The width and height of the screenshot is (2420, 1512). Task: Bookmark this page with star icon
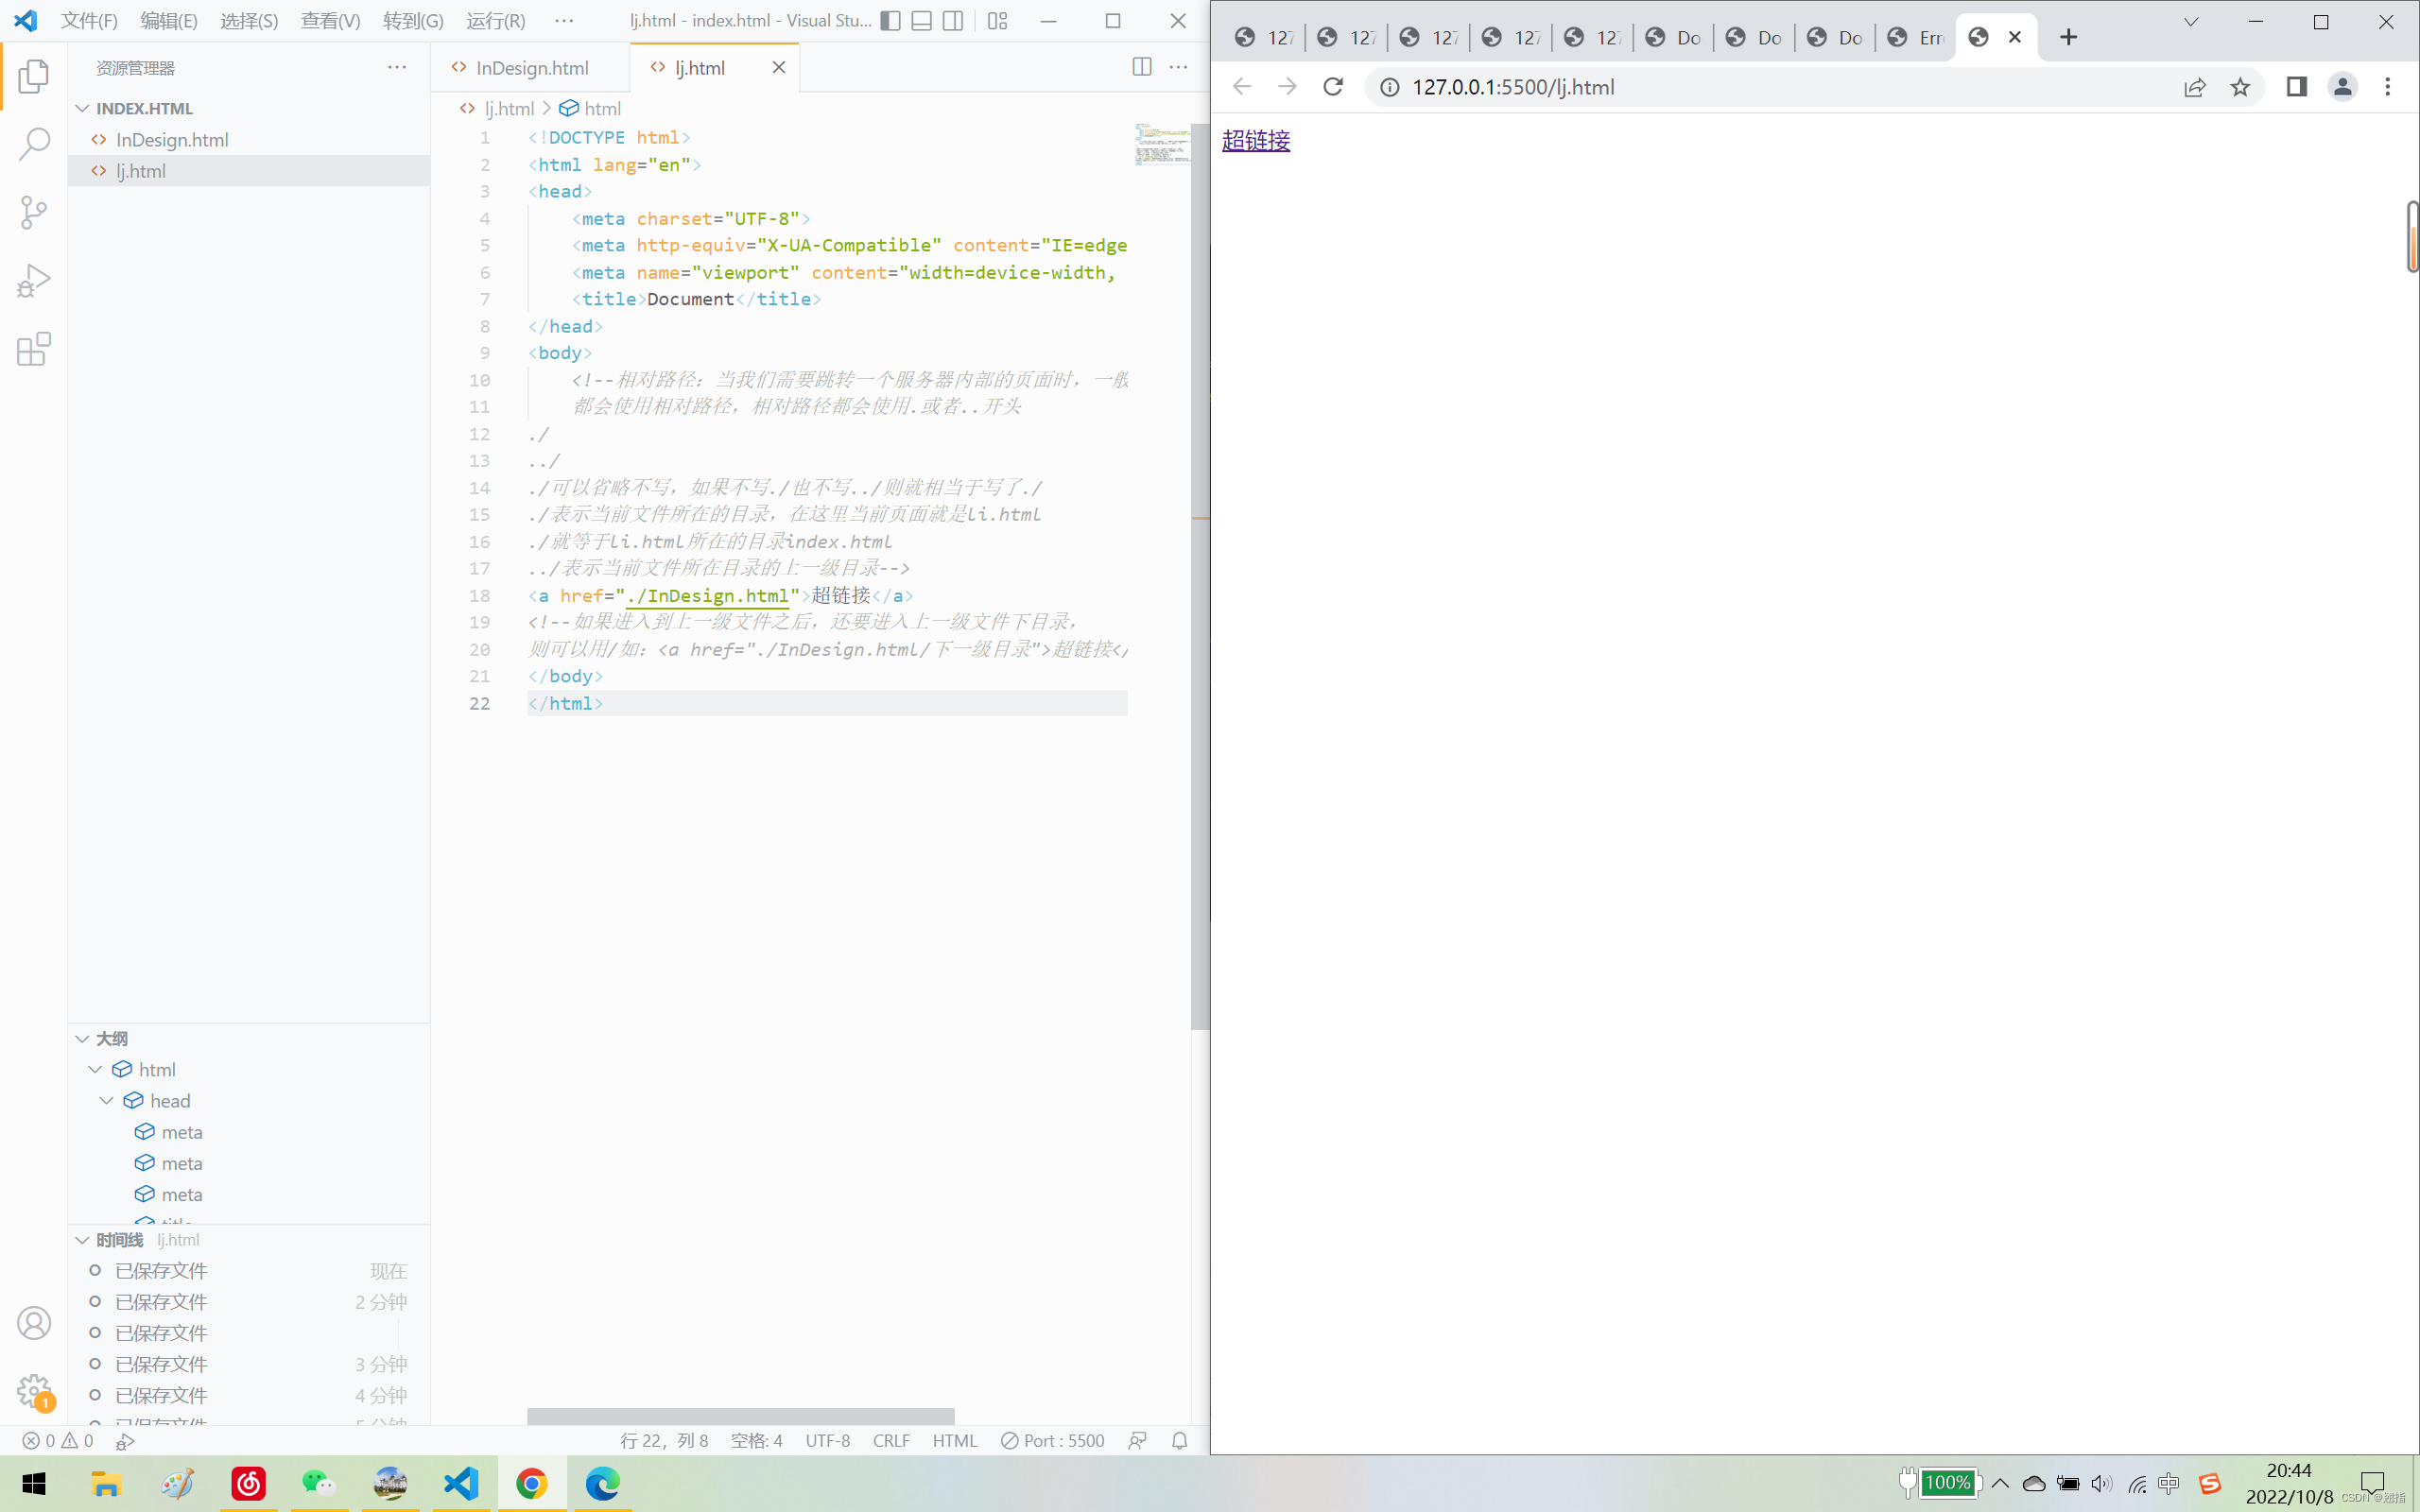[x=2240, y=87]
